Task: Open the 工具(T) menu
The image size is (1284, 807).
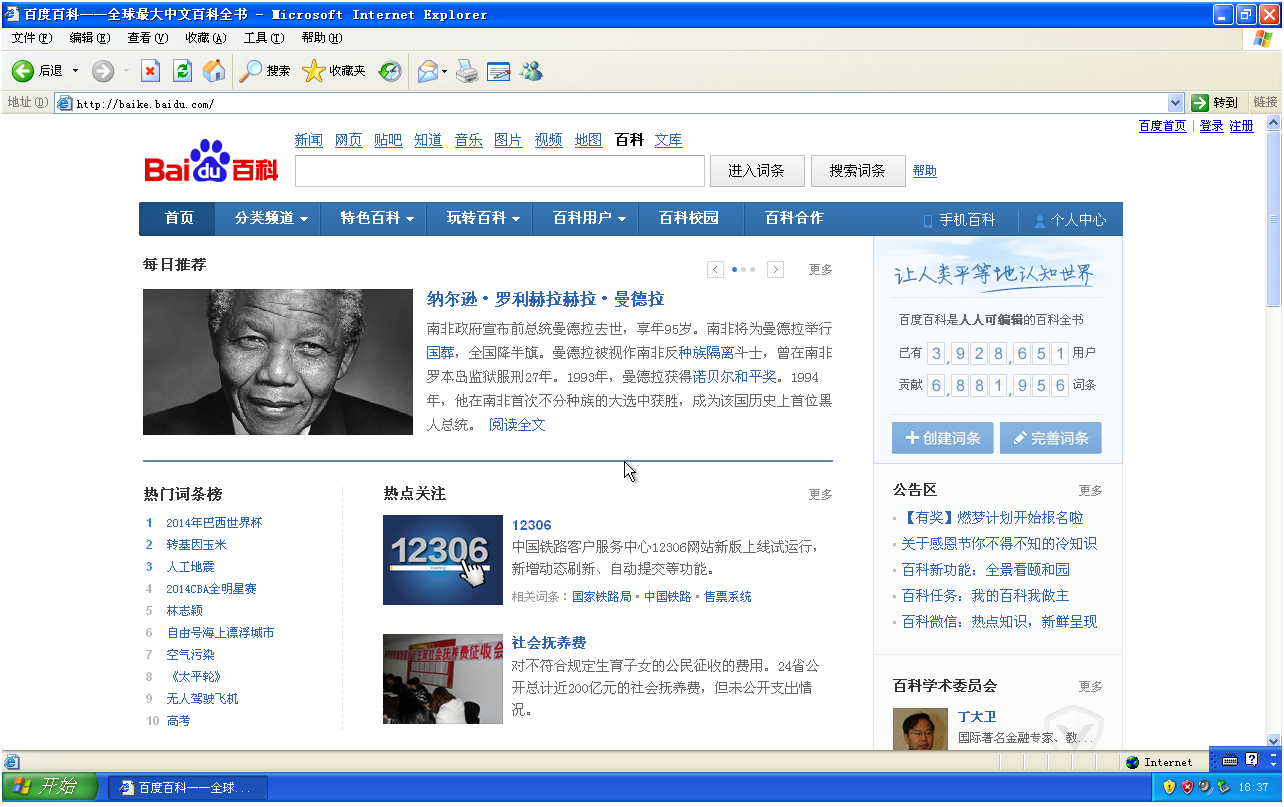Action: [x=264, y=38]
